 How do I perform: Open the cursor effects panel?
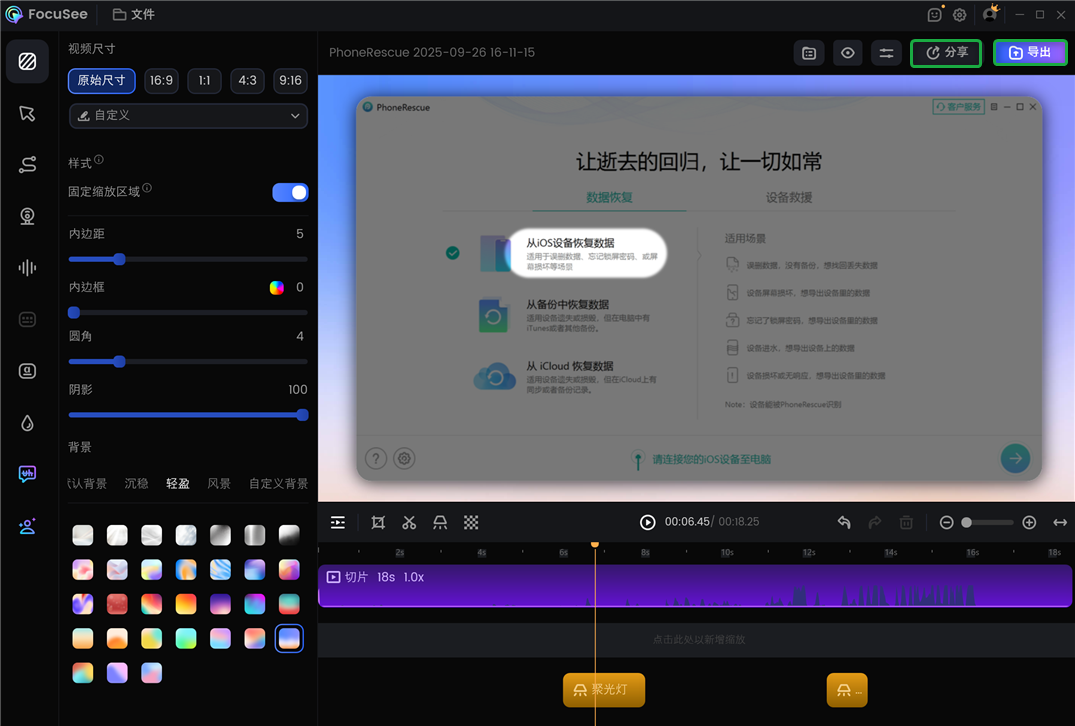[x=27, y=113]
